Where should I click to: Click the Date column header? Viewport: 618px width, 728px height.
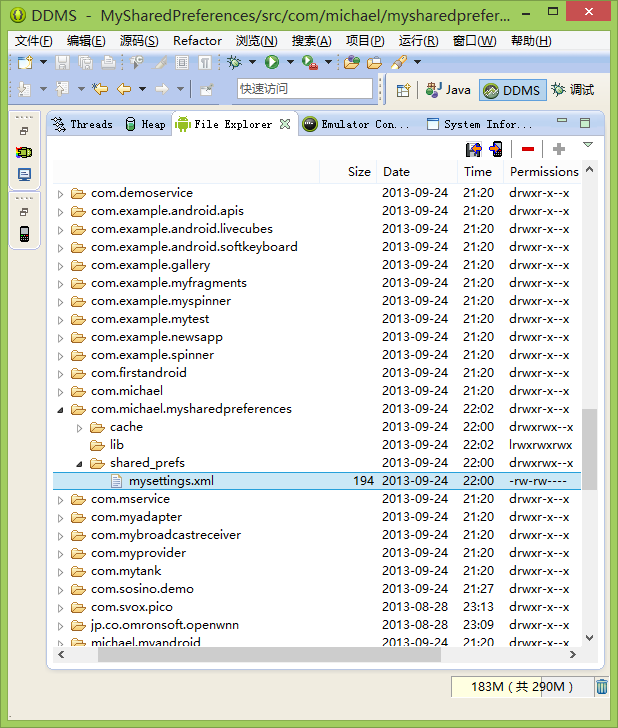coord(416,172)
